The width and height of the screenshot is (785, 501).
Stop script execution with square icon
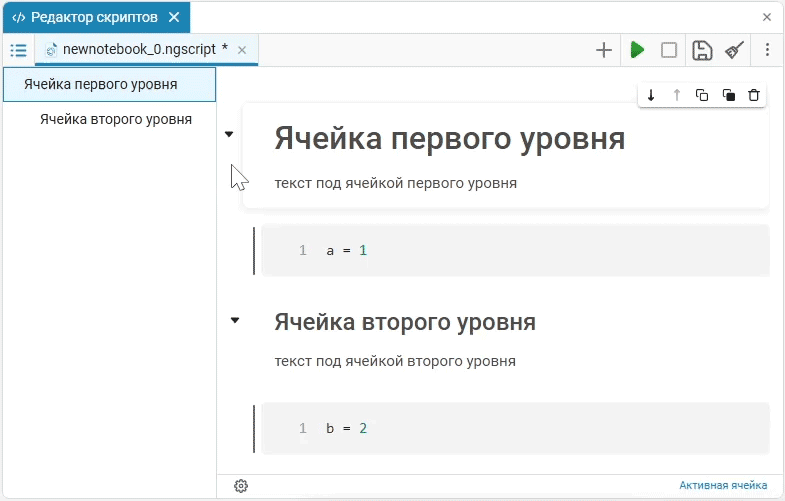click(x=669, y=50)
